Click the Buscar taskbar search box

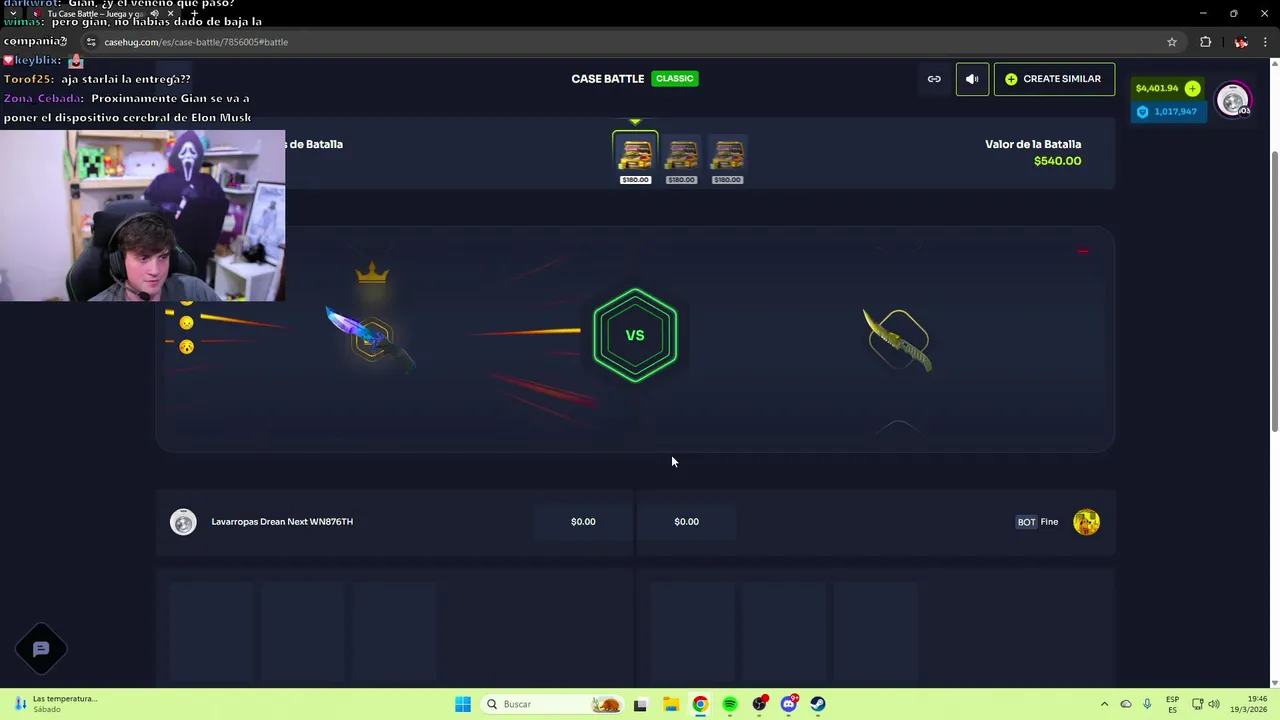(x=552, y=704)
